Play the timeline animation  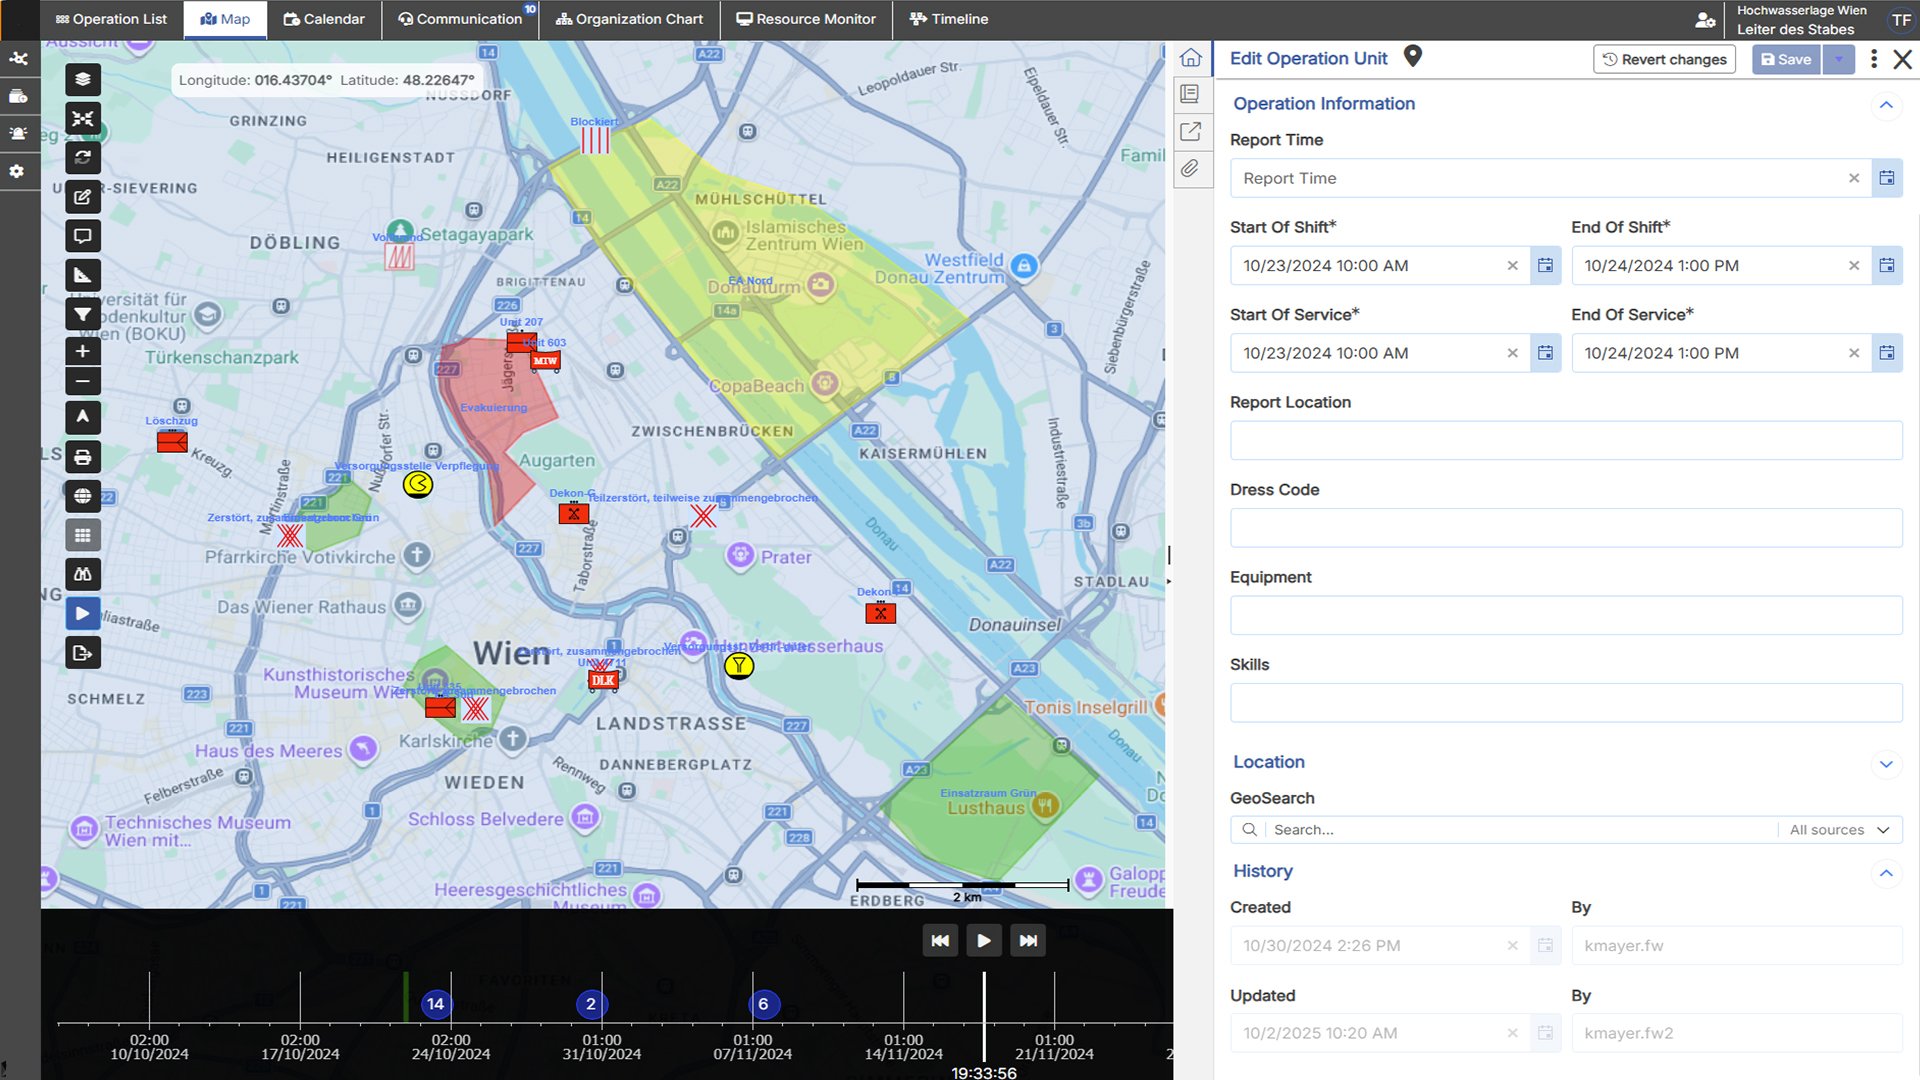tap(984, 940)
